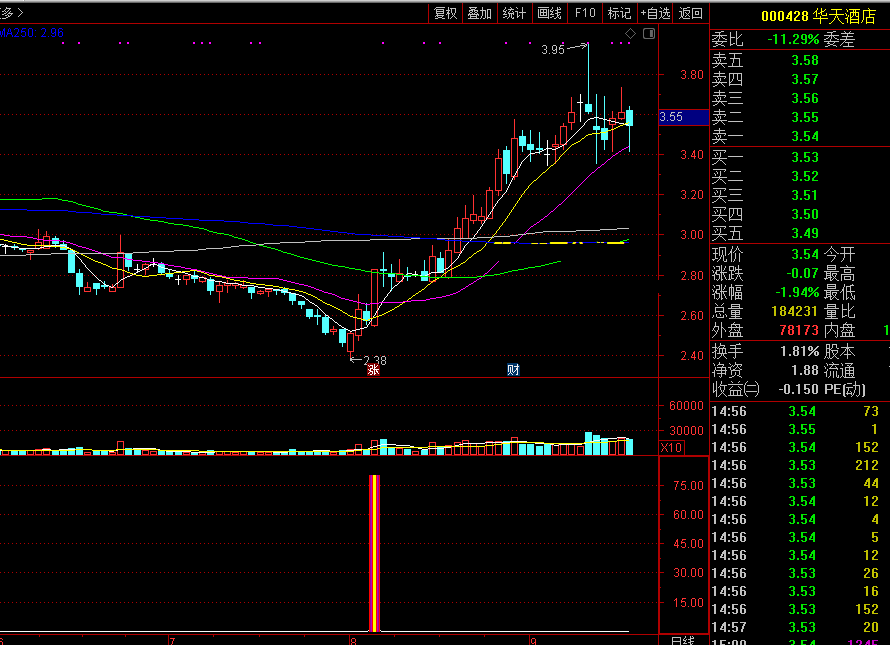Viewport: 890px width, 645px height.
Task: Click the 3.80 price axis label
Action: 692,74
